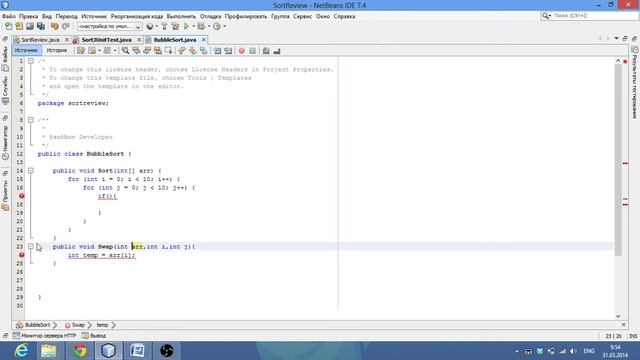Open dropdown arrow next to Profile icon
640x360 pixels.
(224, 27)
